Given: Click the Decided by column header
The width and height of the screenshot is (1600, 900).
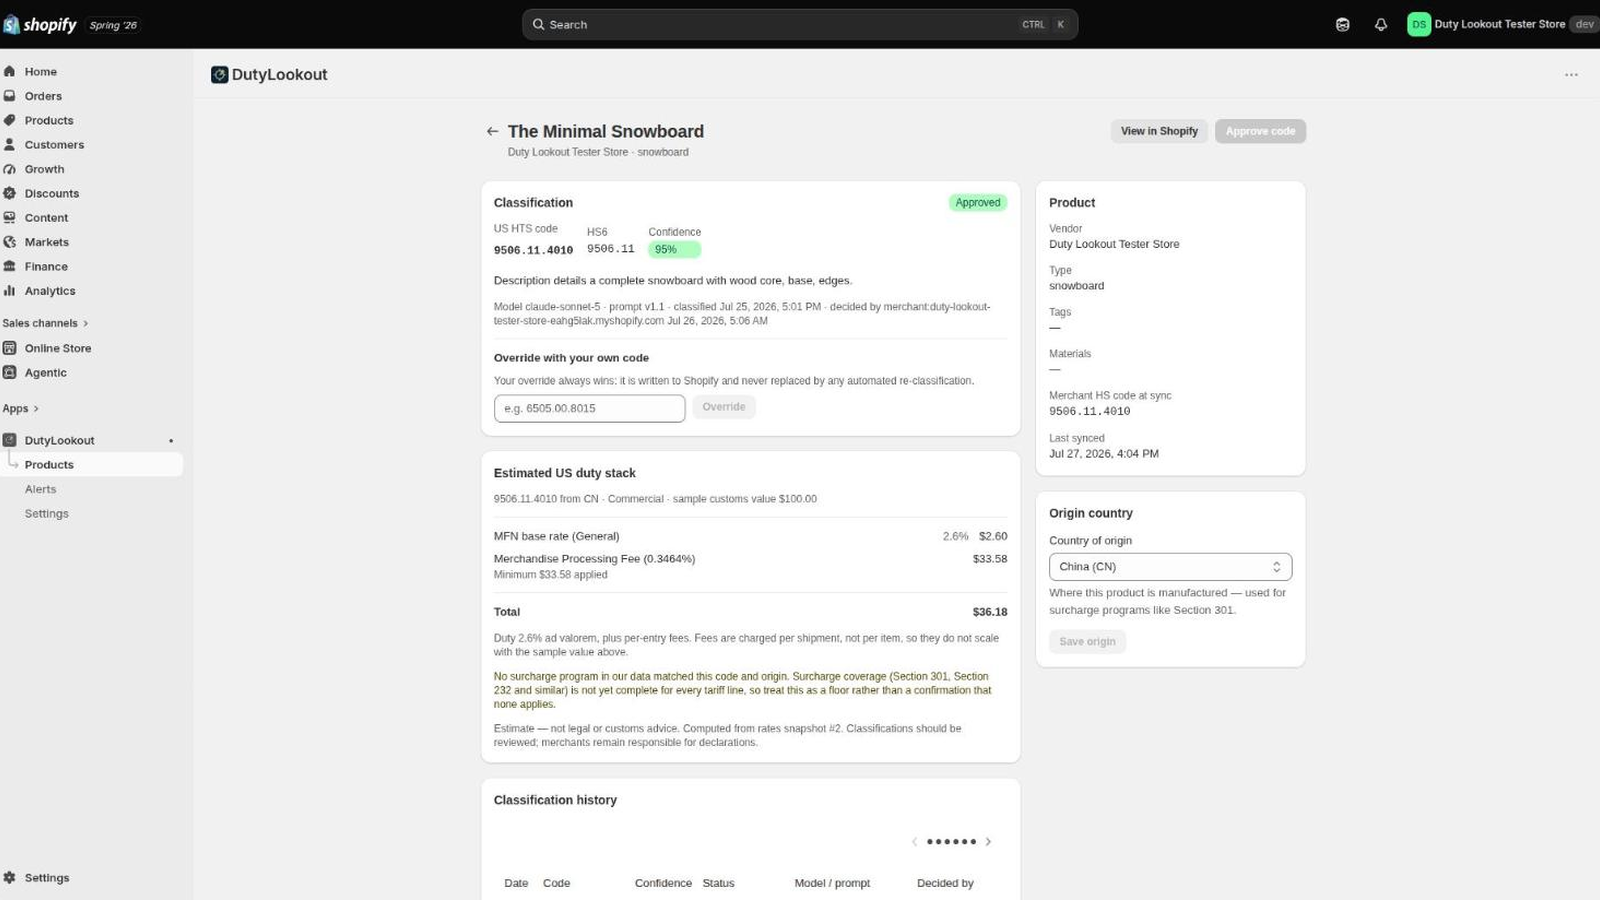Looking at the screenshot, I should coord(945,883).
